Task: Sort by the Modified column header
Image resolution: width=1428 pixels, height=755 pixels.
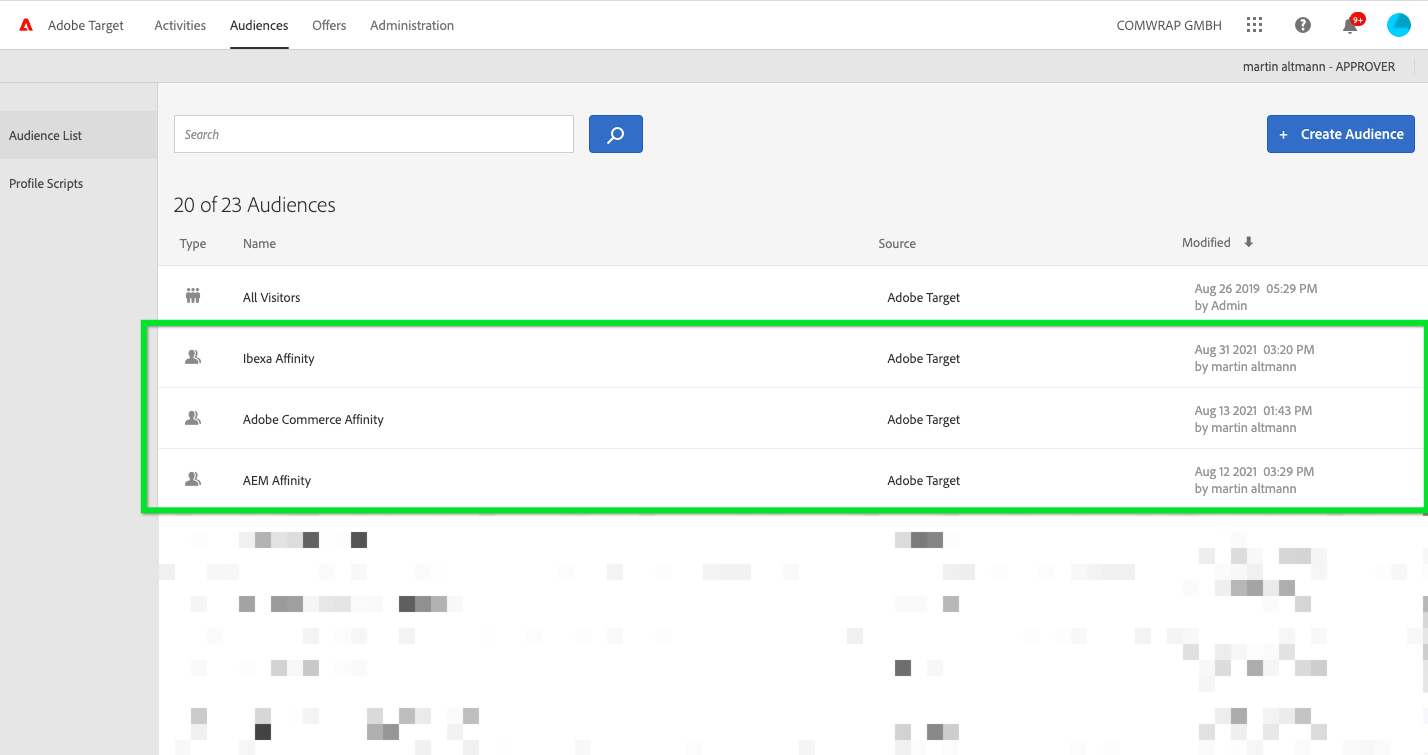Action: (x=1206, y=242)
